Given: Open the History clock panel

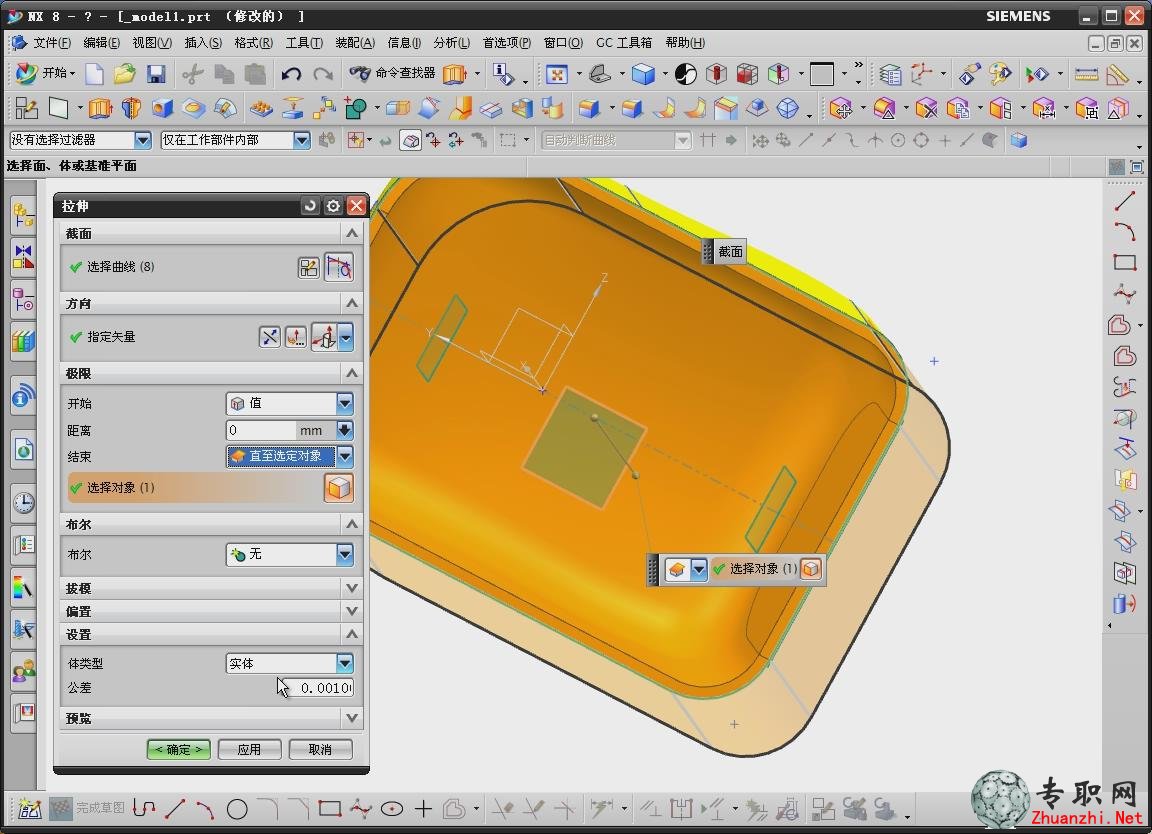Looking at the screenshot, I should tap(24, 503).
